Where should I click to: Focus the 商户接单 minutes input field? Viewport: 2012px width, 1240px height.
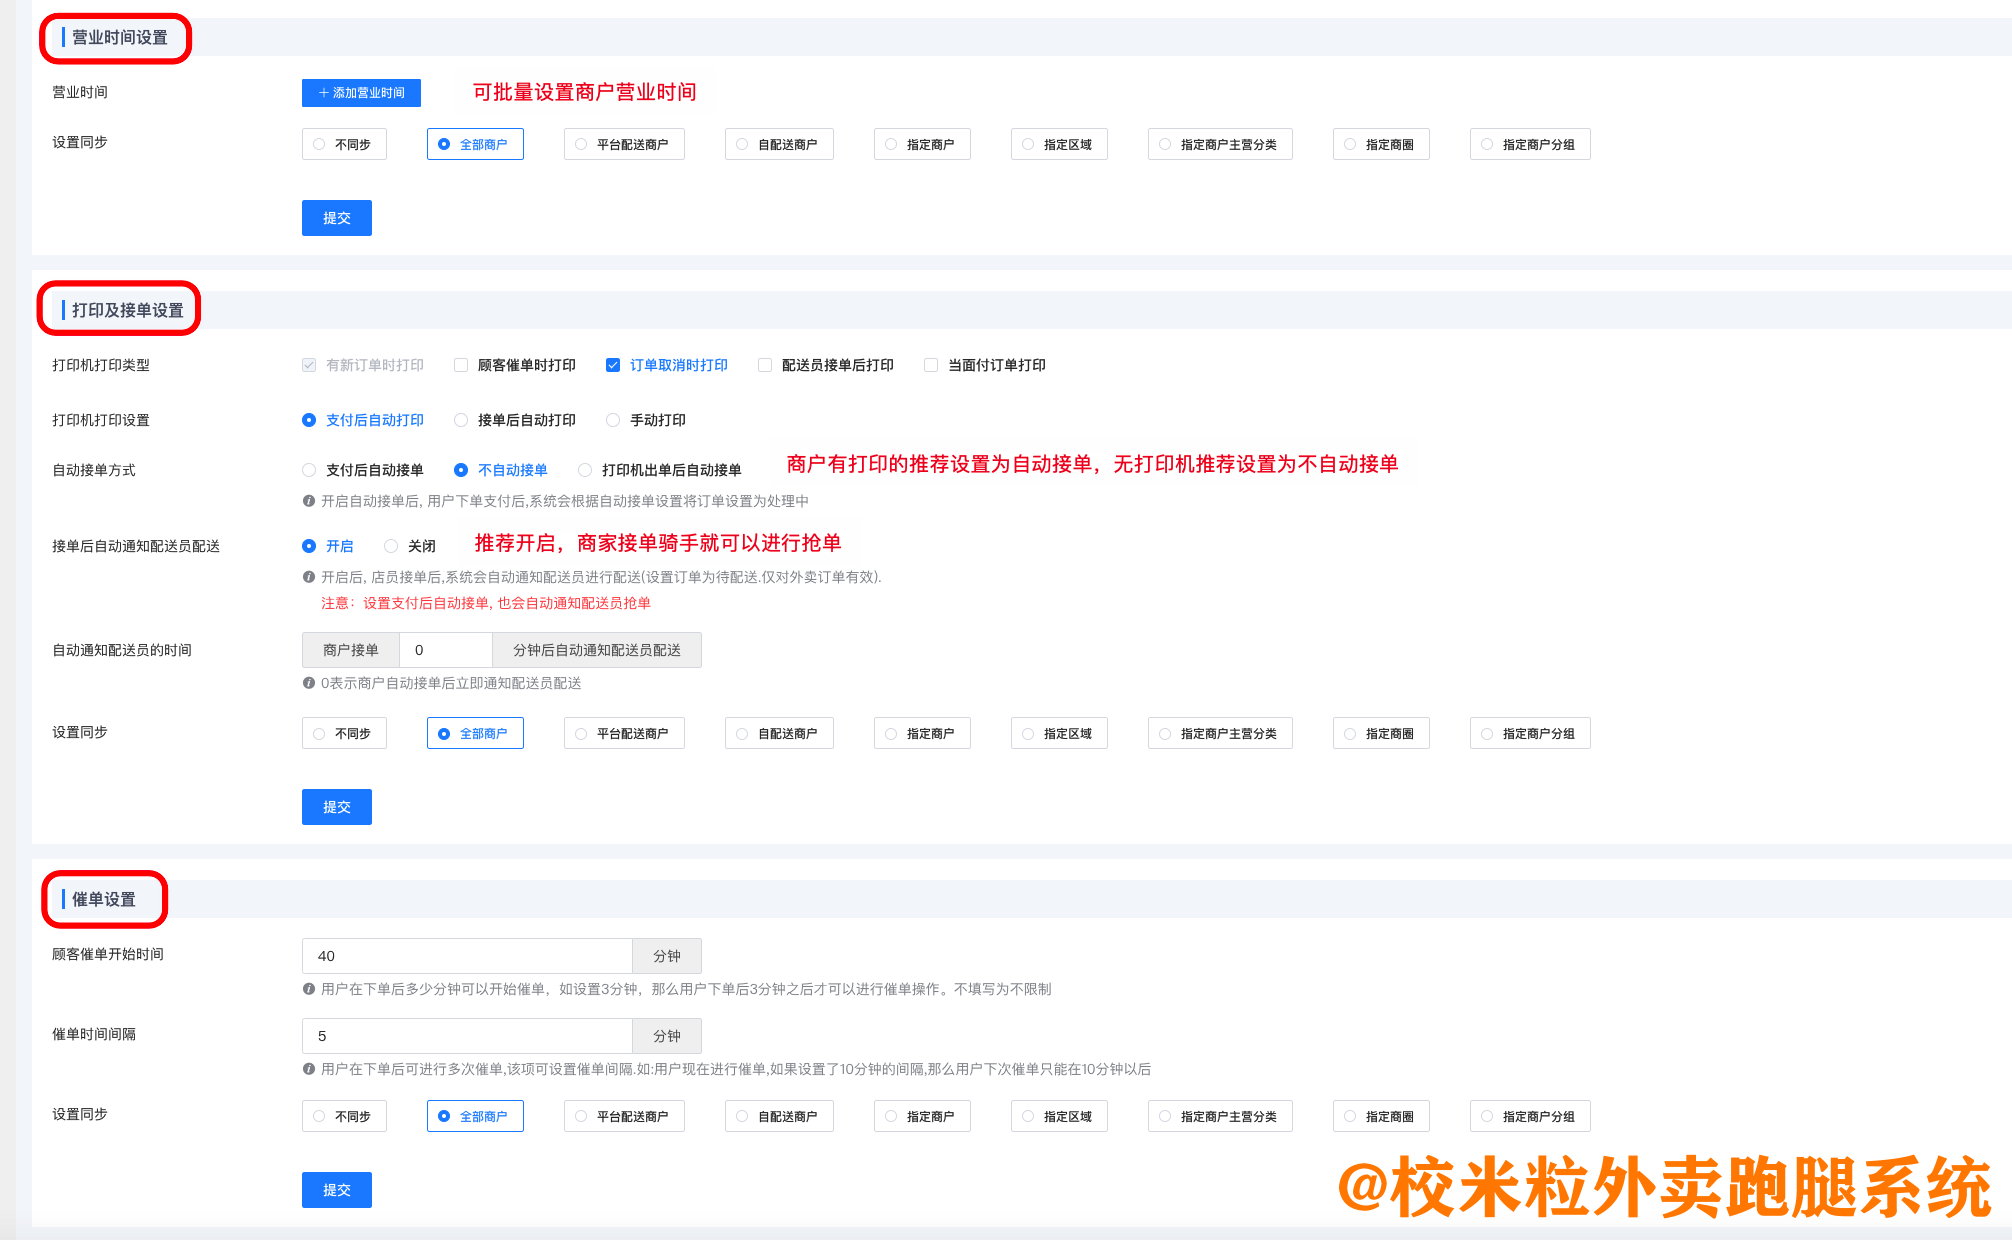tap(445, 650)
